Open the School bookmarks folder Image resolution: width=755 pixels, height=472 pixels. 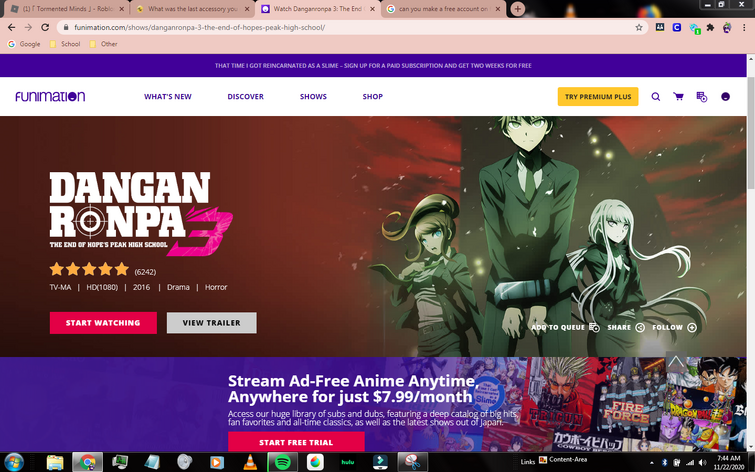[x=65, y=44]
